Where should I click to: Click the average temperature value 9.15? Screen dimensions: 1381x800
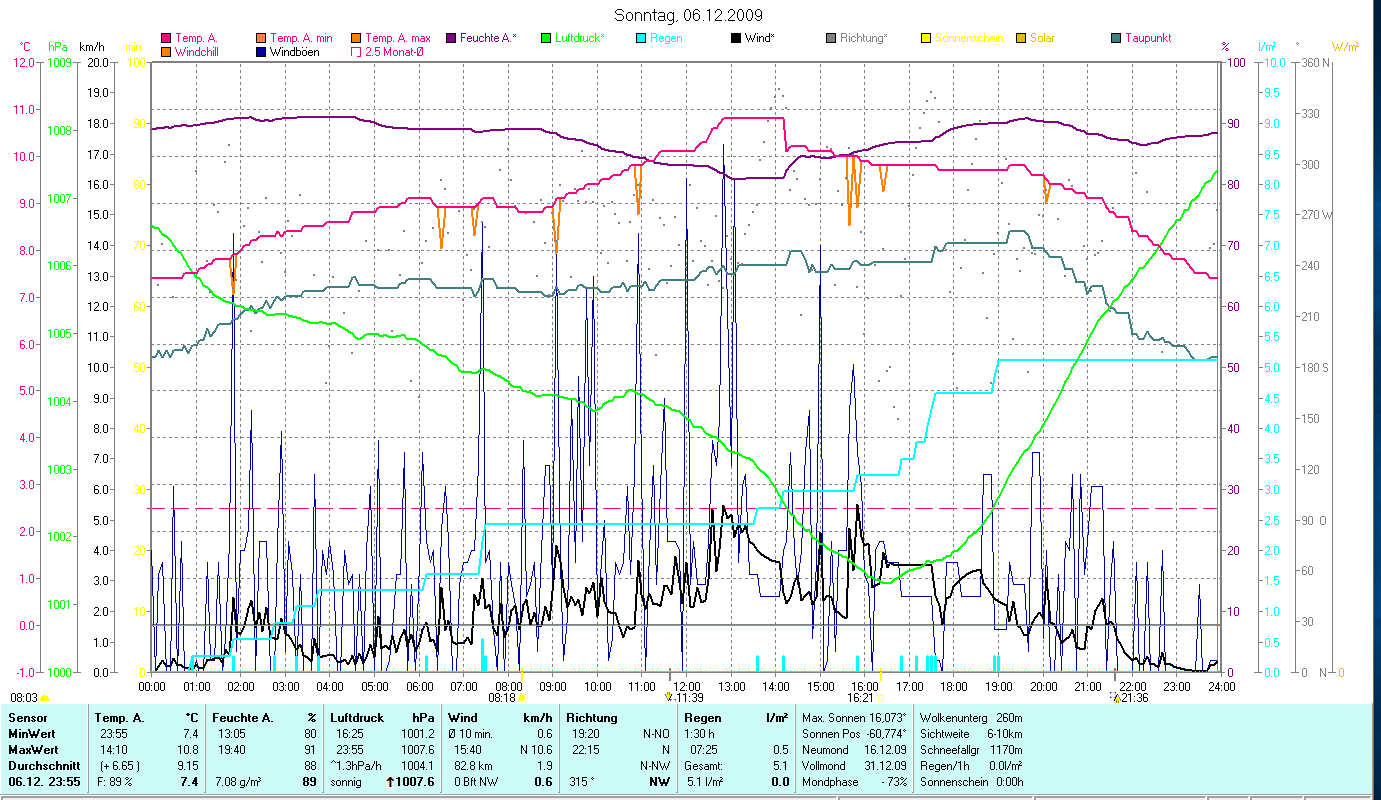[187, 766]
